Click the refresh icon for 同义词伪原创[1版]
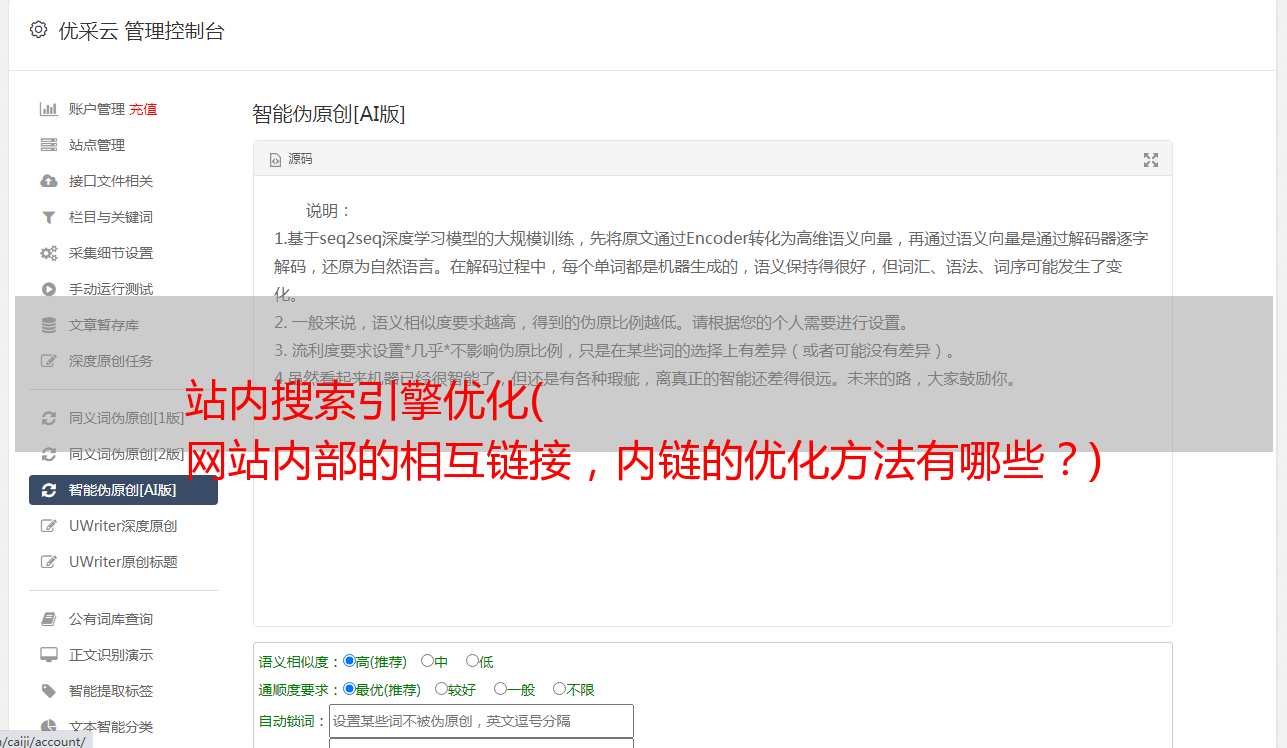Viewport: 1287px width, 748px height. point(48,418)
